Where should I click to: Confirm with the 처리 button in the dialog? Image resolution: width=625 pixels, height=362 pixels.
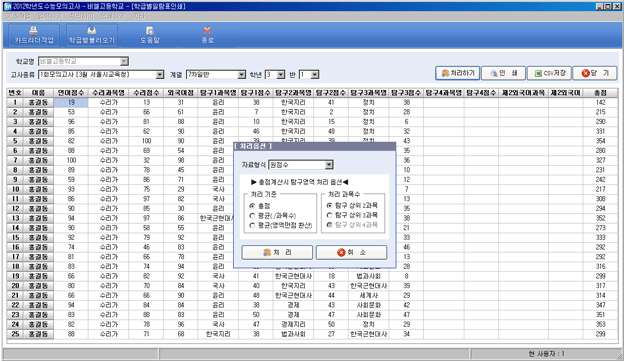click(277, 252)
